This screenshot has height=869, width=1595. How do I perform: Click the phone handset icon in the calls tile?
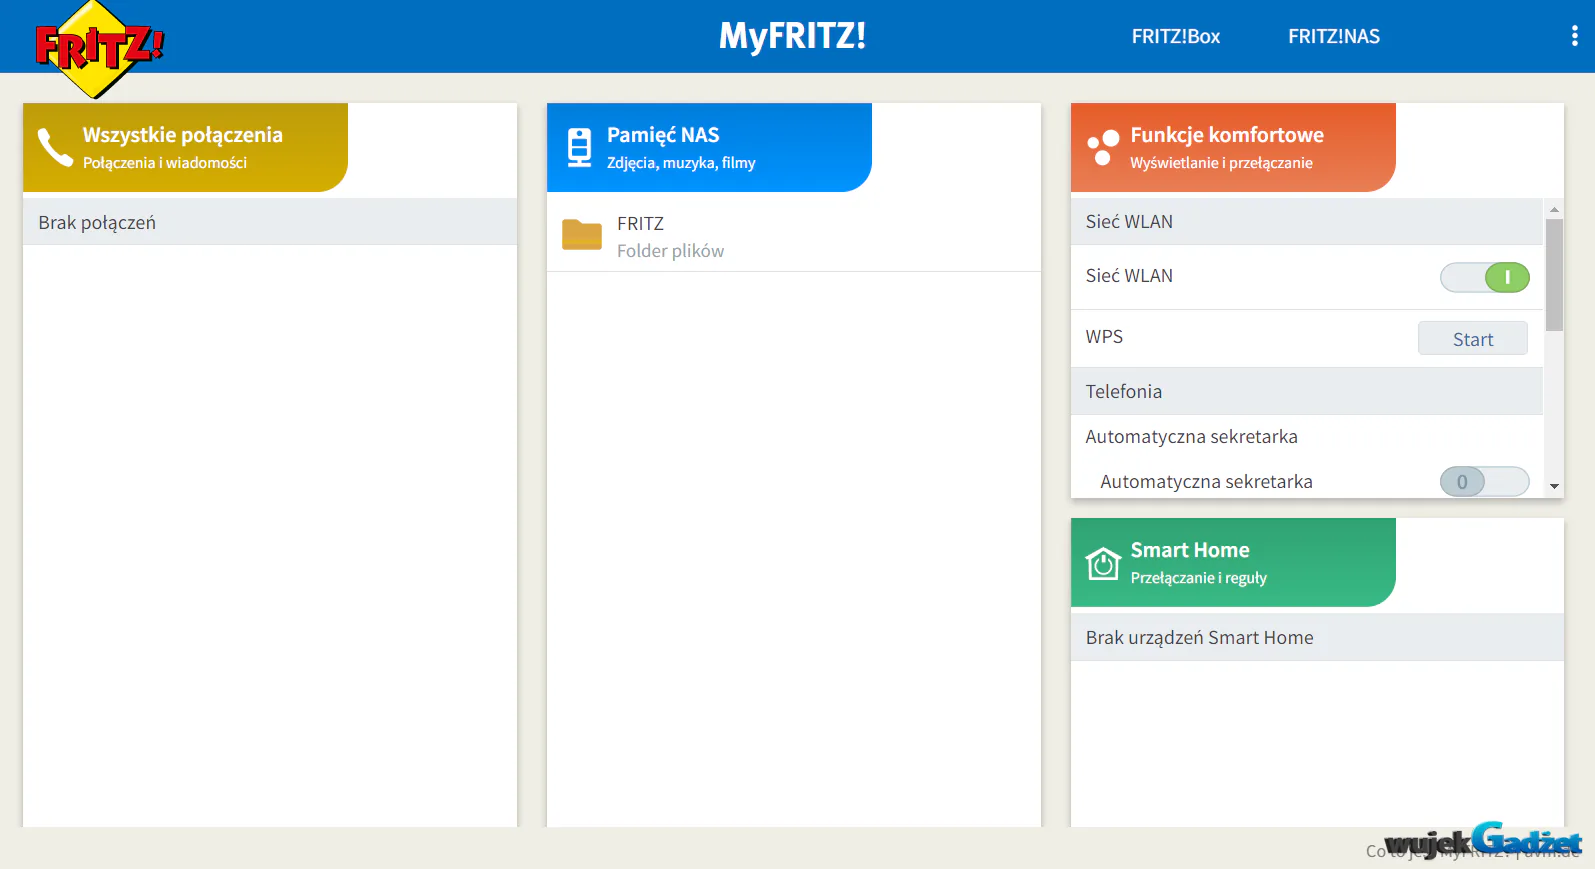click(x=55, y=147)
